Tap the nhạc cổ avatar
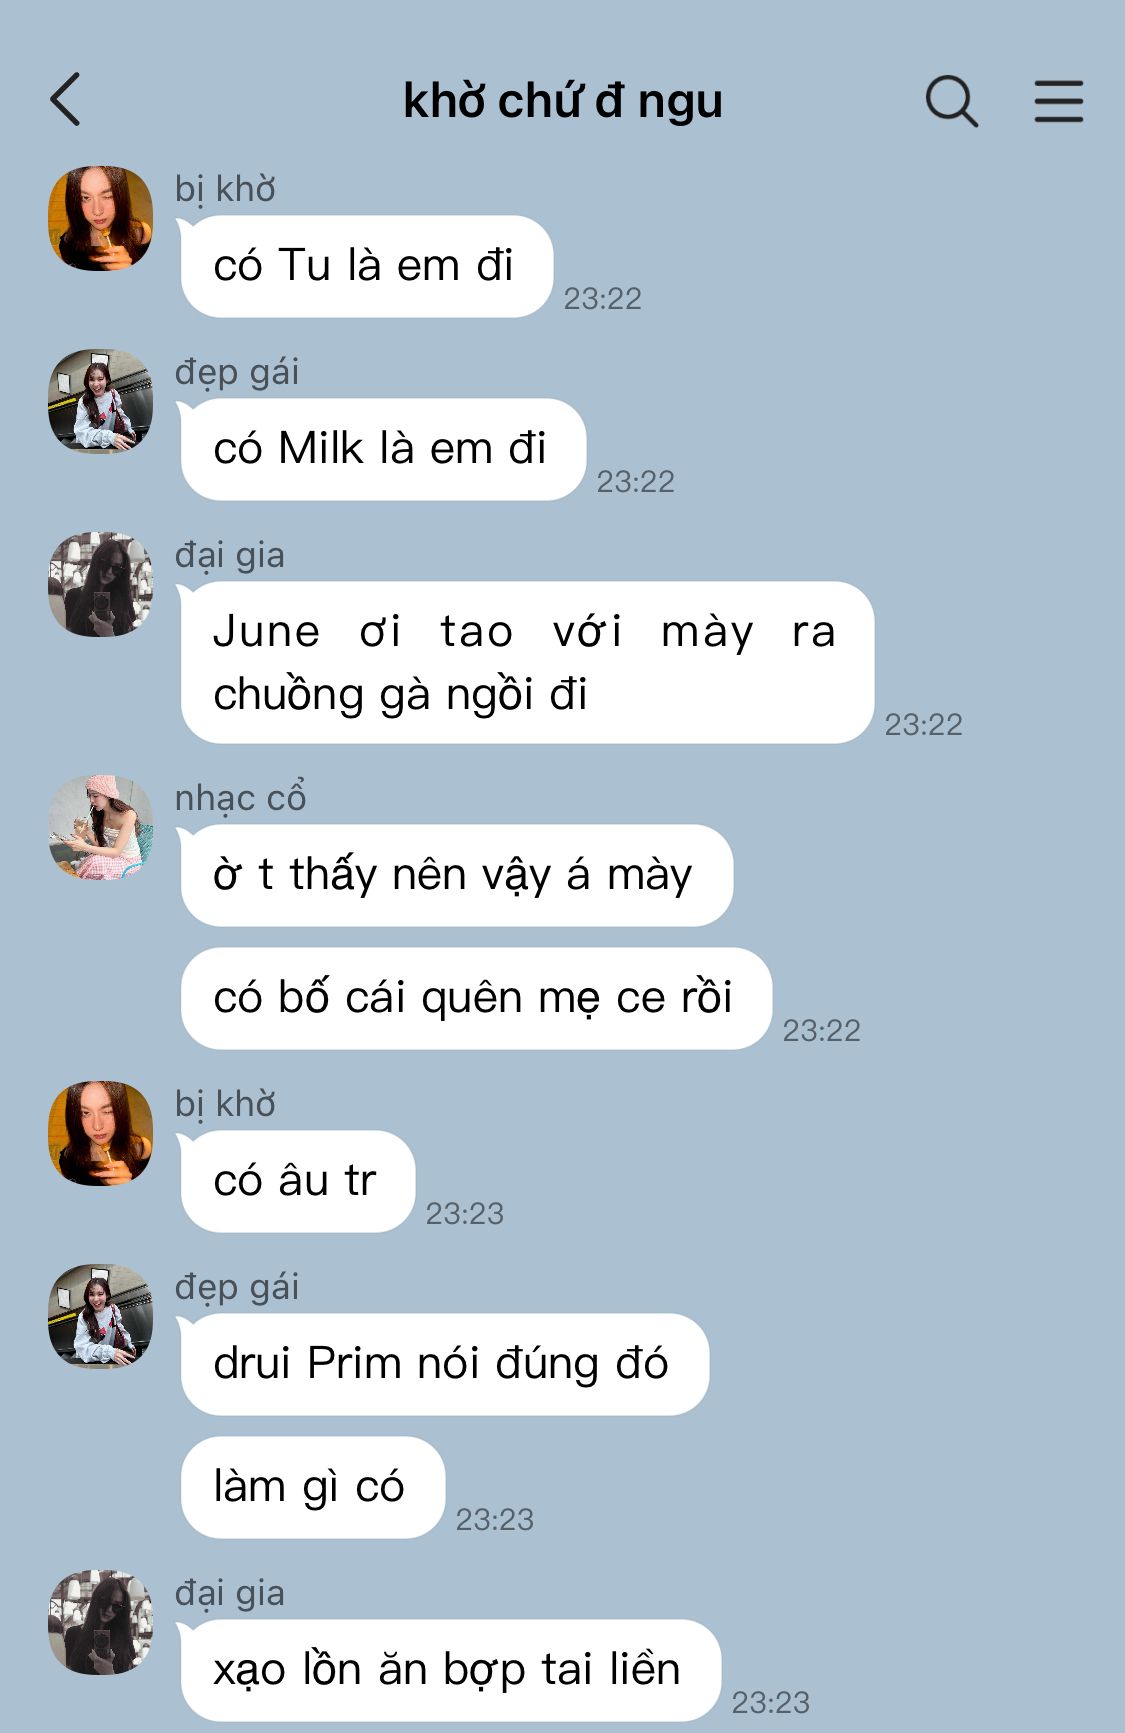Image resolution: width=1125 pixels, height=1733 pixels. coord(101,827)
